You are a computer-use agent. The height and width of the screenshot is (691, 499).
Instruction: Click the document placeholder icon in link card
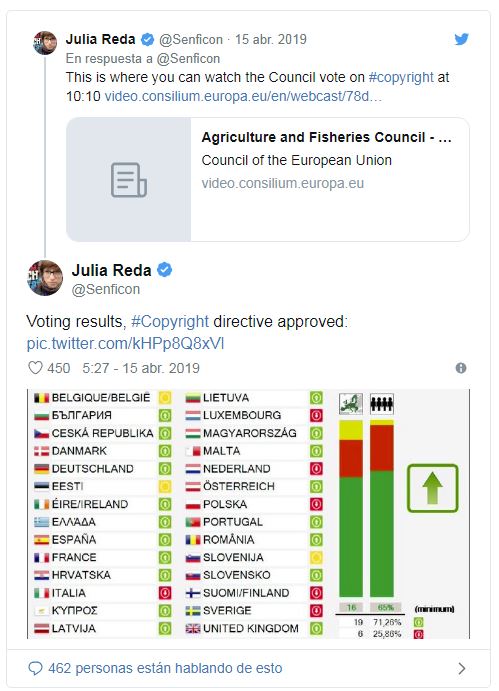(x=129, y=180)
